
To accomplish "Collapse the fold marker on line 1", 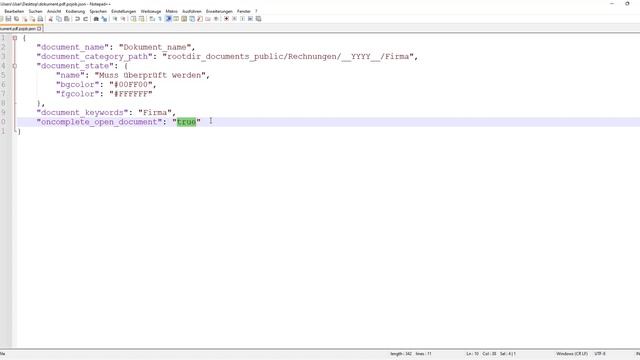I will click(x=15, y=38).
